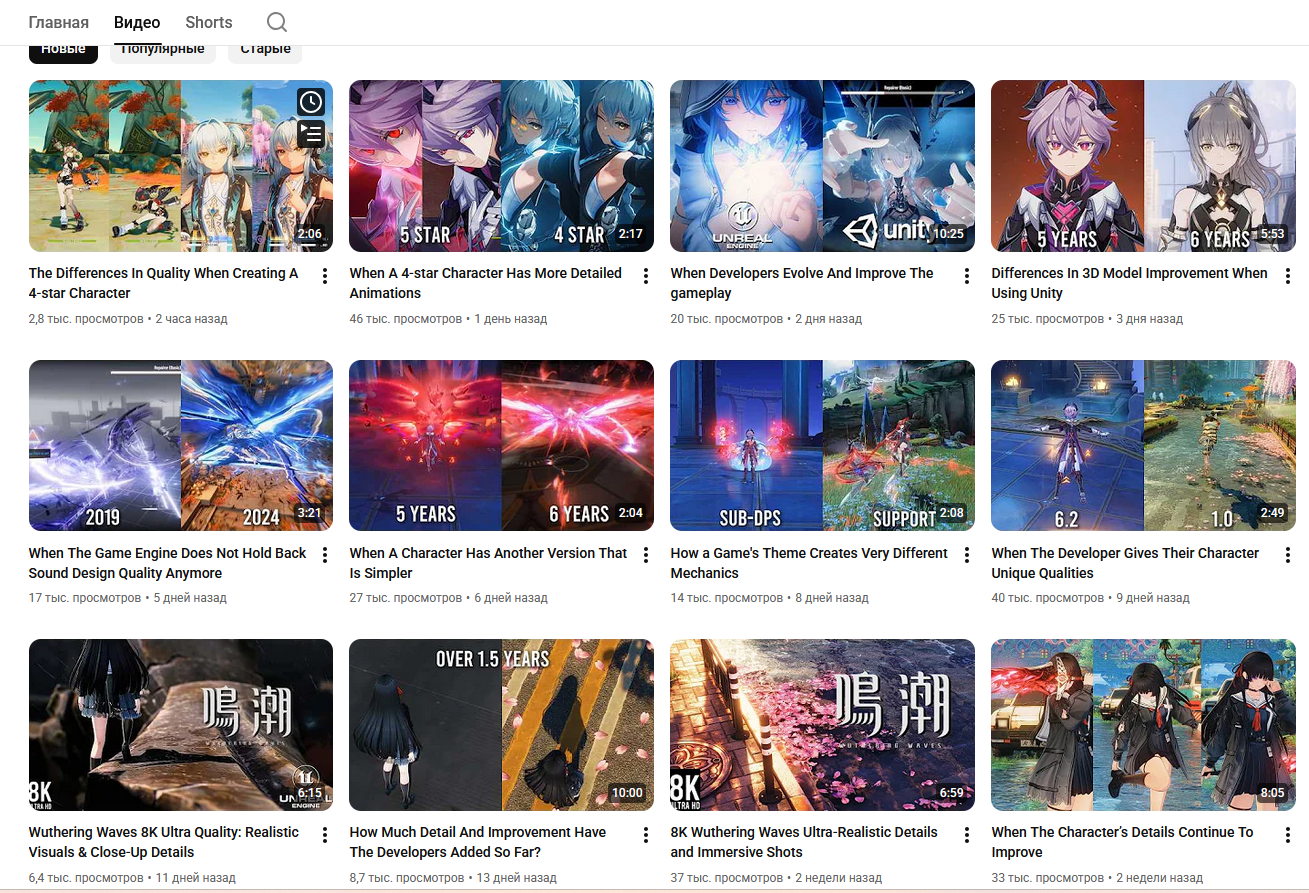Click the '6,4 тыс. просмотров • 11 дней назад' text
1309x893 pixels.
(x=132, y=878)
